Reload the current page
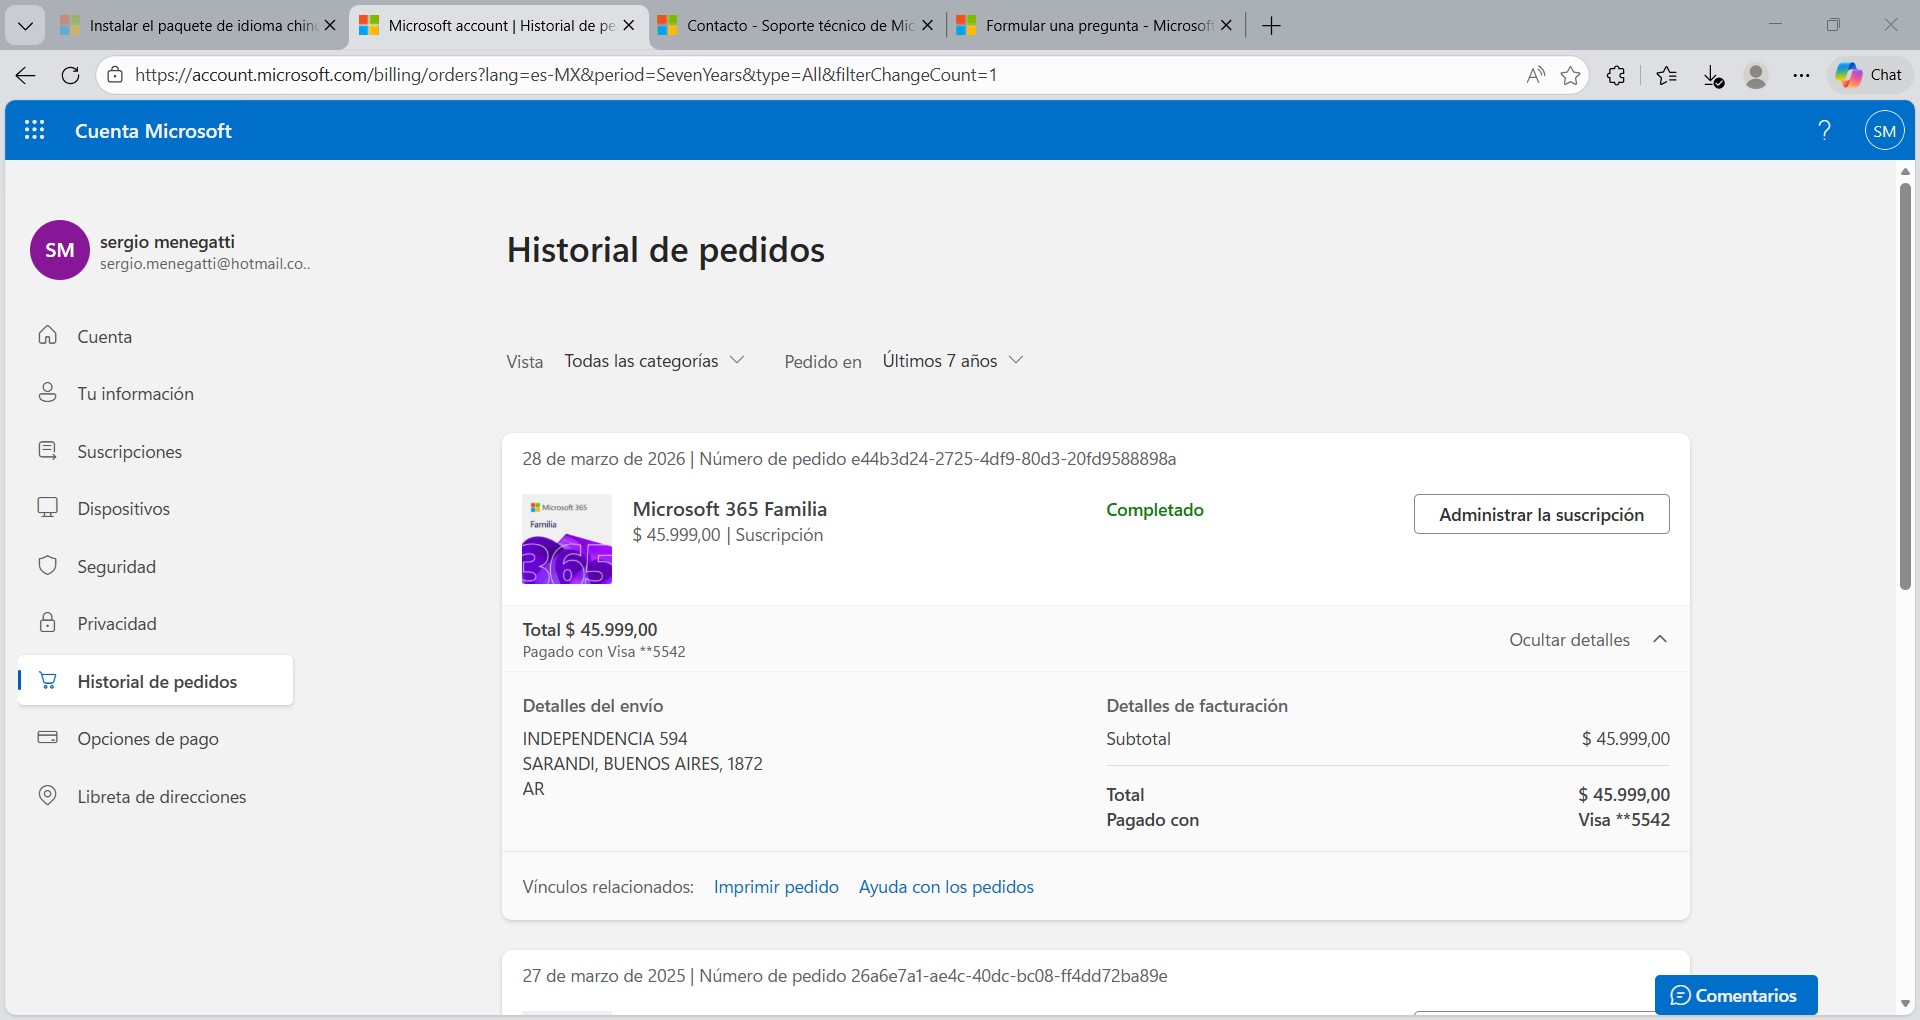The width and height of the screenshot is (1920, 1020). click(70, 75)
